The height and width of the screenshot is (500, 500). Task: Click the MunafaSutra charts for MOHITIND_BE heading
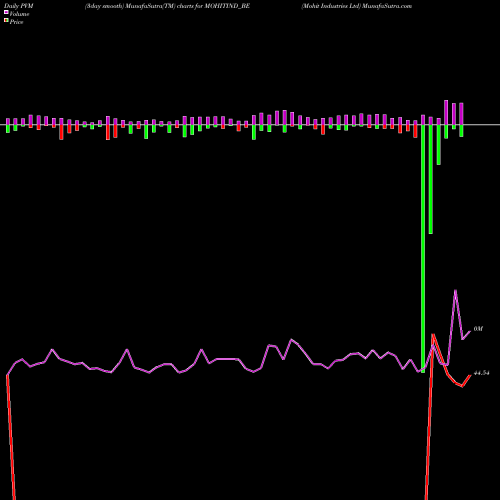click(167, 6)
